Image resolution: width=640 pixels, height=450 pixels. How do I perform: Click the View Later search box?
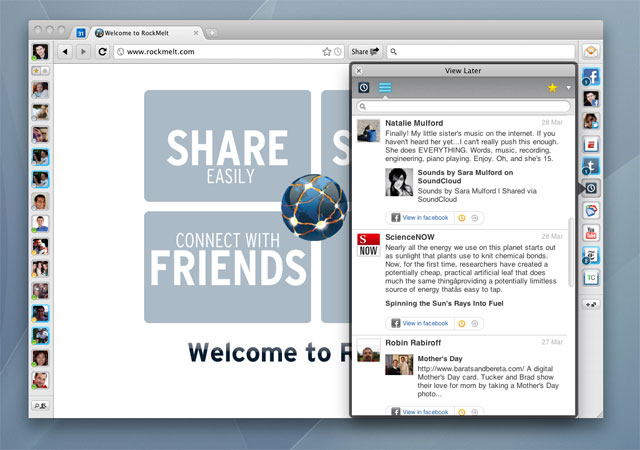click(463, 107)
